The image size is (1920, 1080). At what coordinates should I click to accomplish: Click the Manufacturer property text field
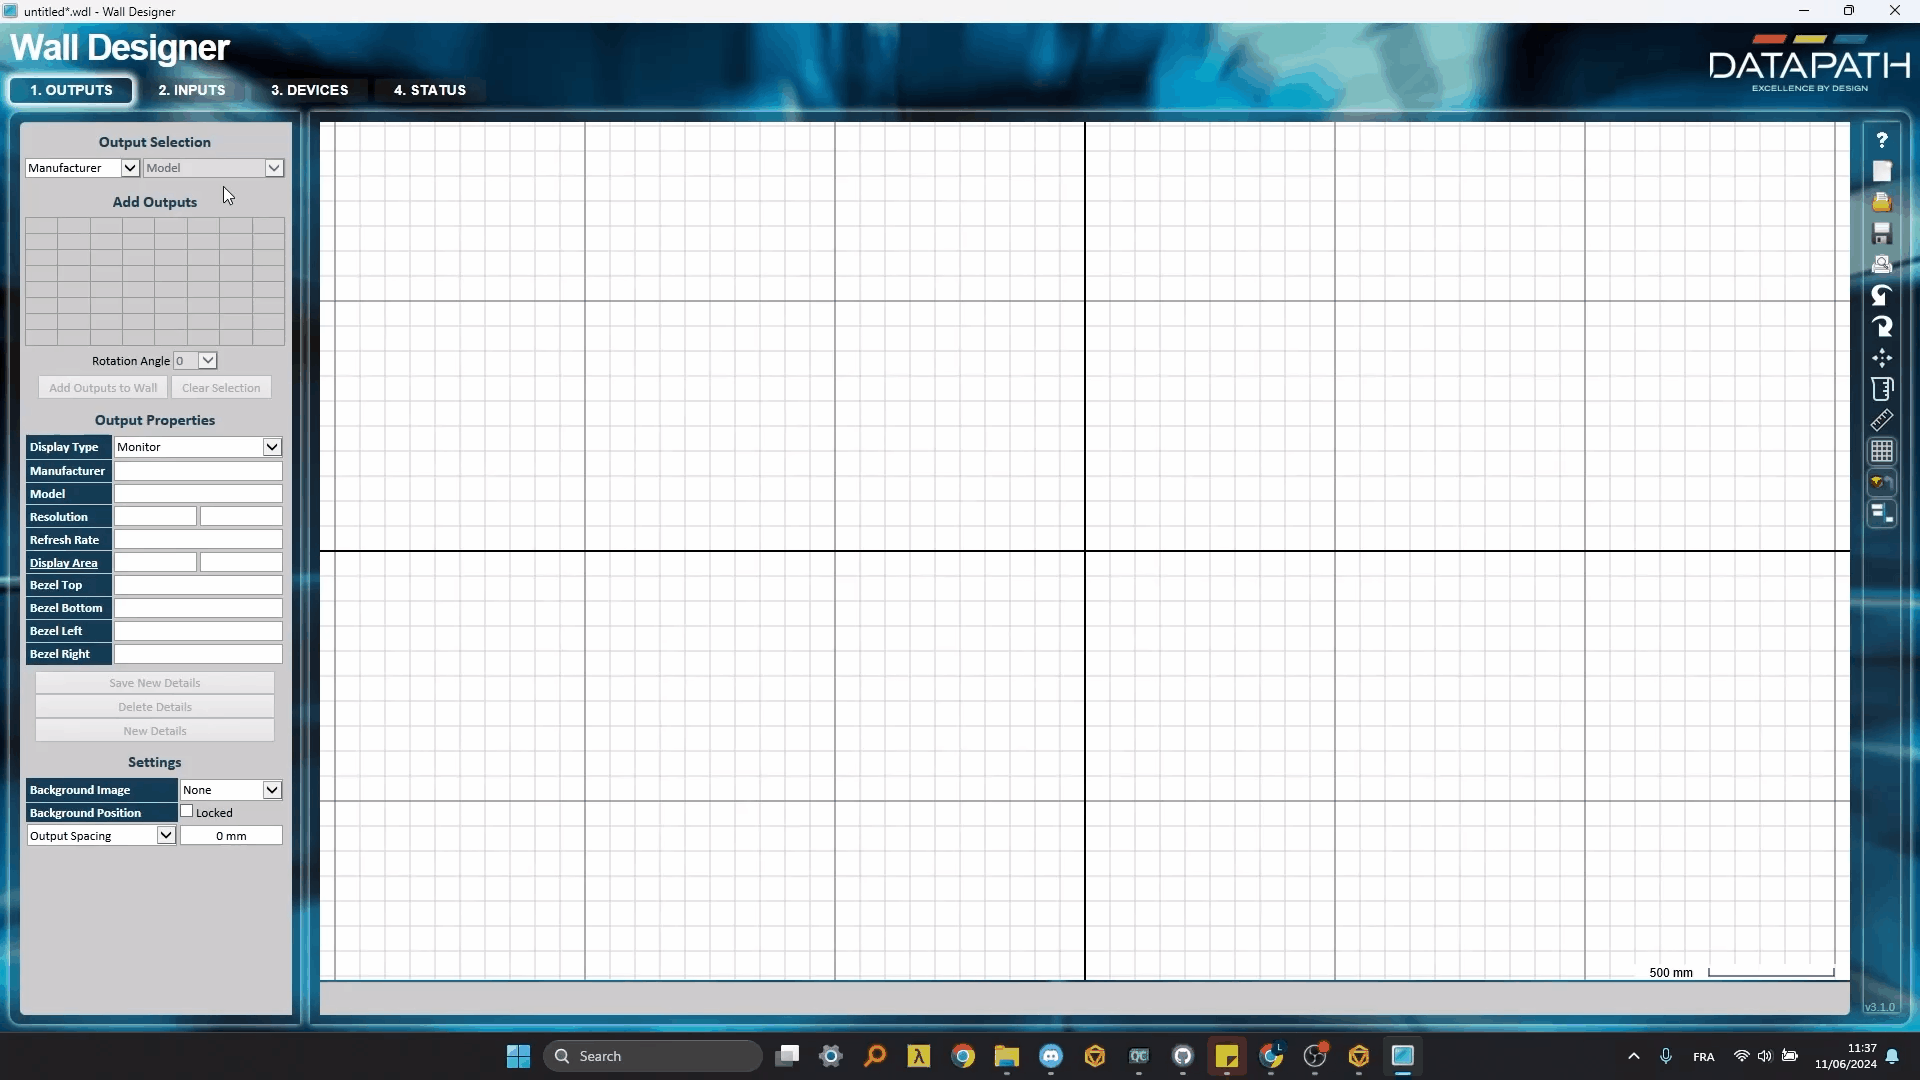(198, 471)
